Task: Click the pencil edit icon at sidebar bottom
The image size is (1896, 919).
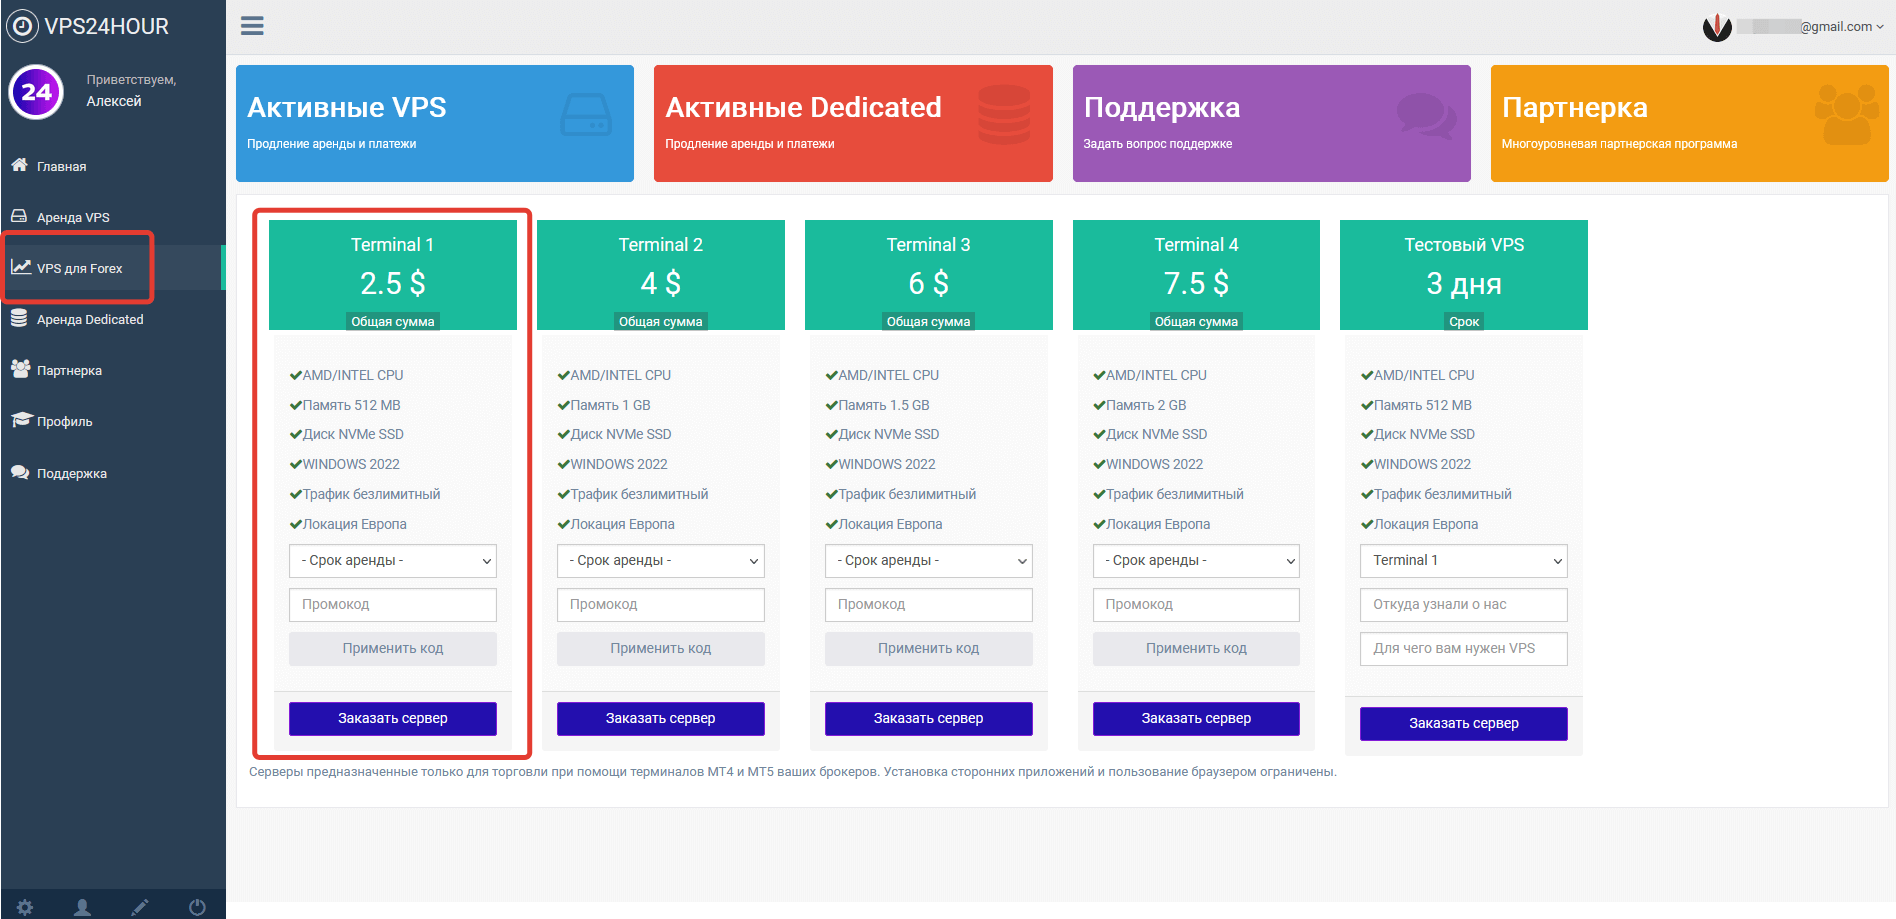Action: pyautogui.click(x=140, y=907)
